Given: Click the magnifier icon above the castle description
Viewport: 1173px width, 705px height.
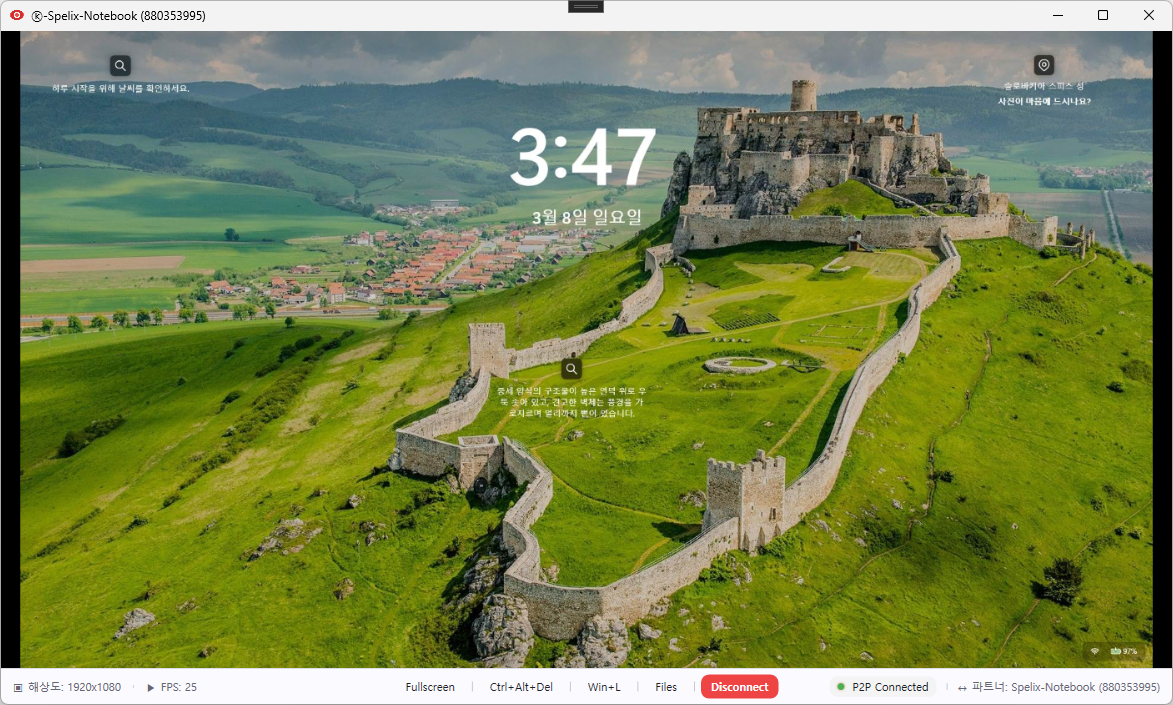Looking at the screenshot, I should point(571,368).
